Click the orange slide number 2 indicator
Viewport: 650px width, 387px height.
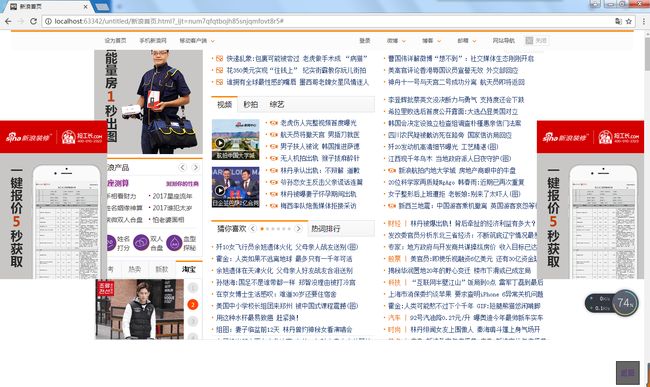coord(193,305)
